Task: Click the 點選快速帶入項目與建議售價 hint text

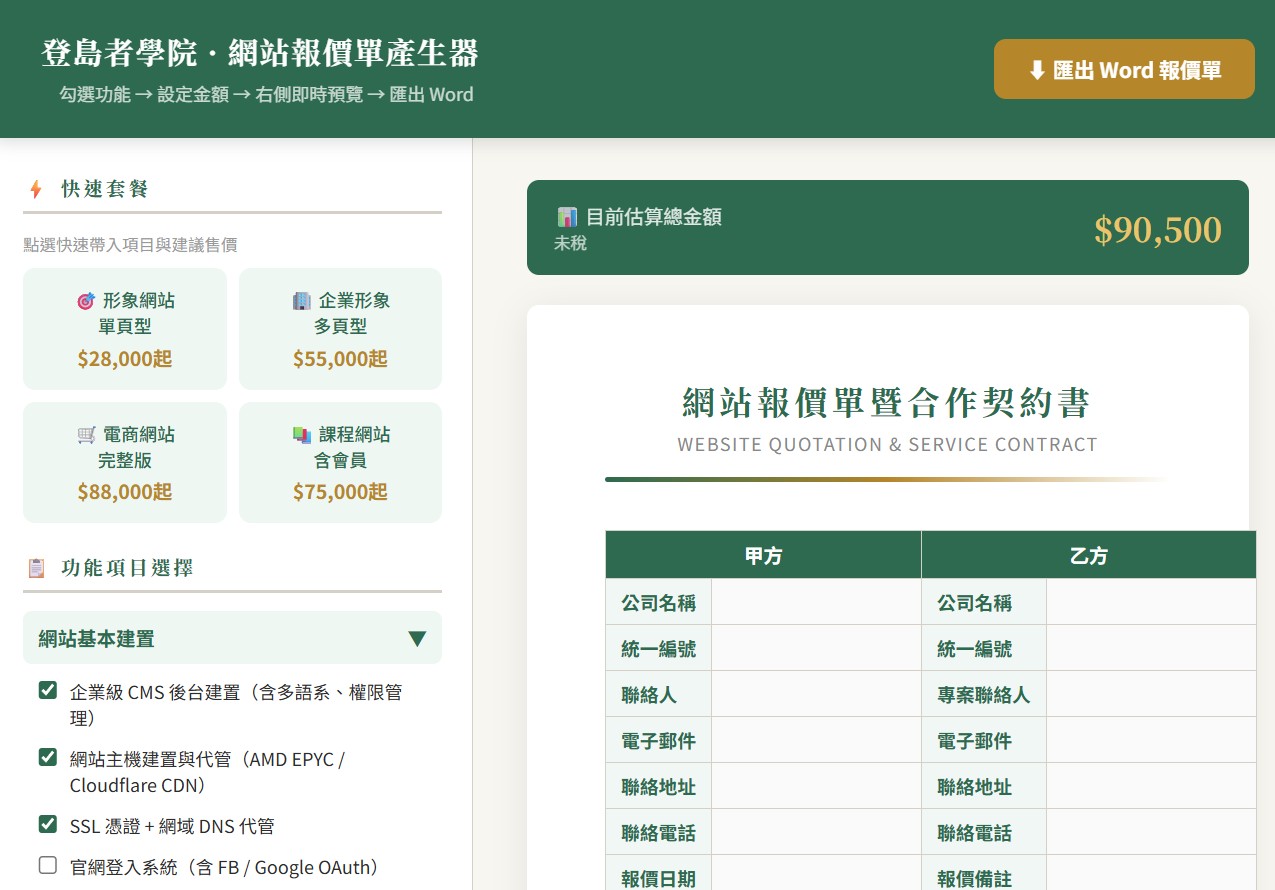Action: [x=130, y=244]
